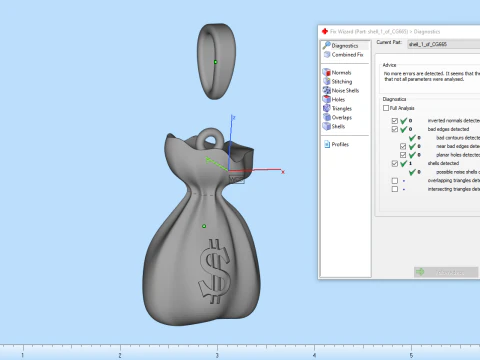Enable the intersecting triangles detected checkbox
The height and width of the screenshot is (360, 480).
click(x=395, y=189)
